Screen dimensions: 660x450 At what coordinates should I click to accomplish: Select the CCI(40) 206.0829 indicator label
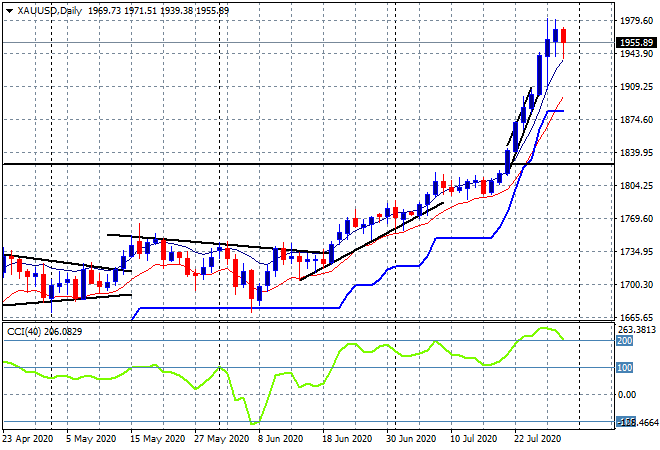(45, 332)
